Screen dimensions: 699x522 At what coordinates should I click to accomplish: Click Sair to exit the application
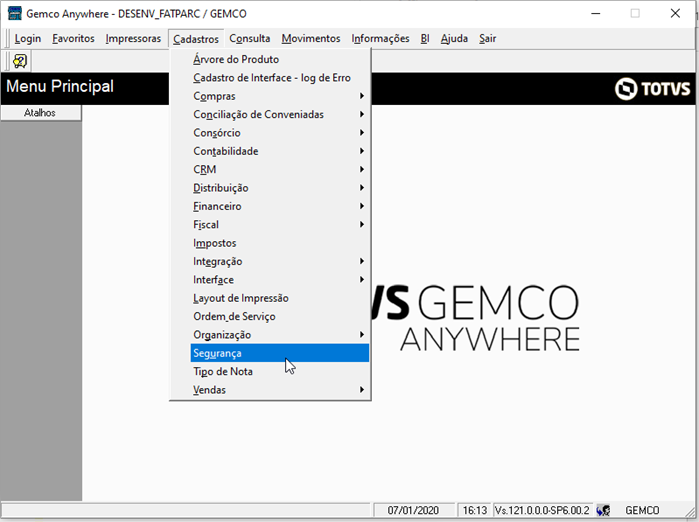[487, 39]
